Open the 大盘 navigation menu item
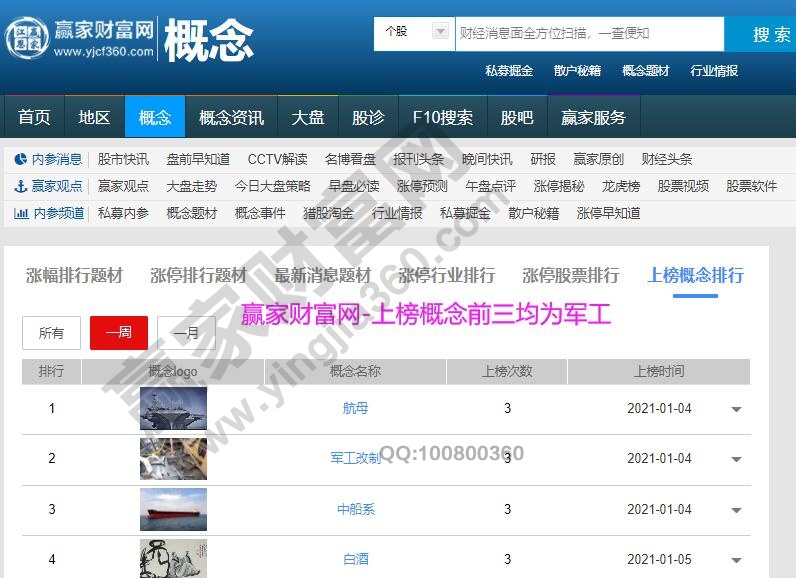The height and width of the screenshot is (578, 796). [308, 117]
